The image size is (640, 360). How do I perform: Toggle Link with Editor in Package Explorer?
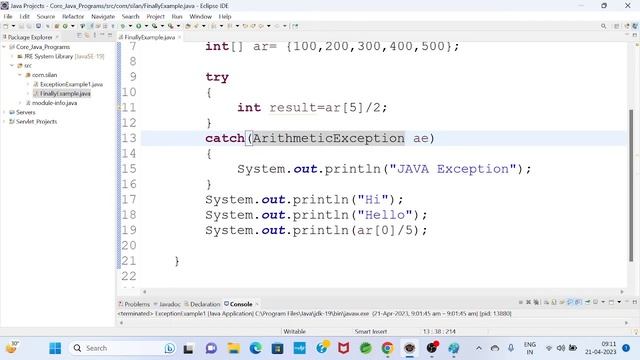coord(87,36)
